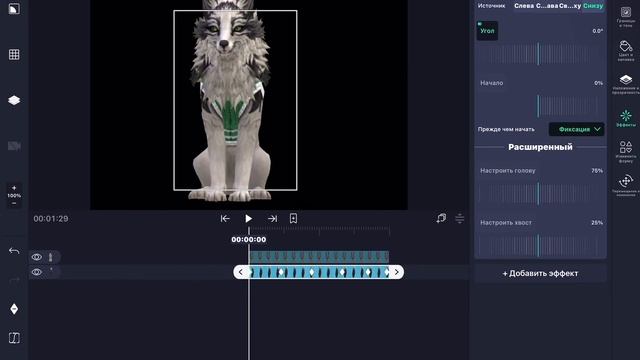This screenshot has width=640, height=360.
Task: Click the 75% head value
Action: coord(597,171)
